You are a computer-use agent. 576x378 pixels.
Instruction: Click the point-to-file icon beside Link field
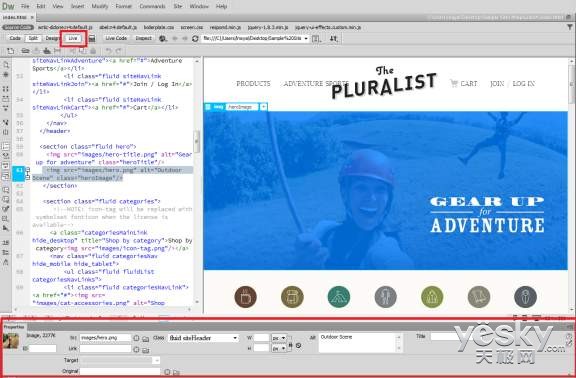[x=136, y=349]
